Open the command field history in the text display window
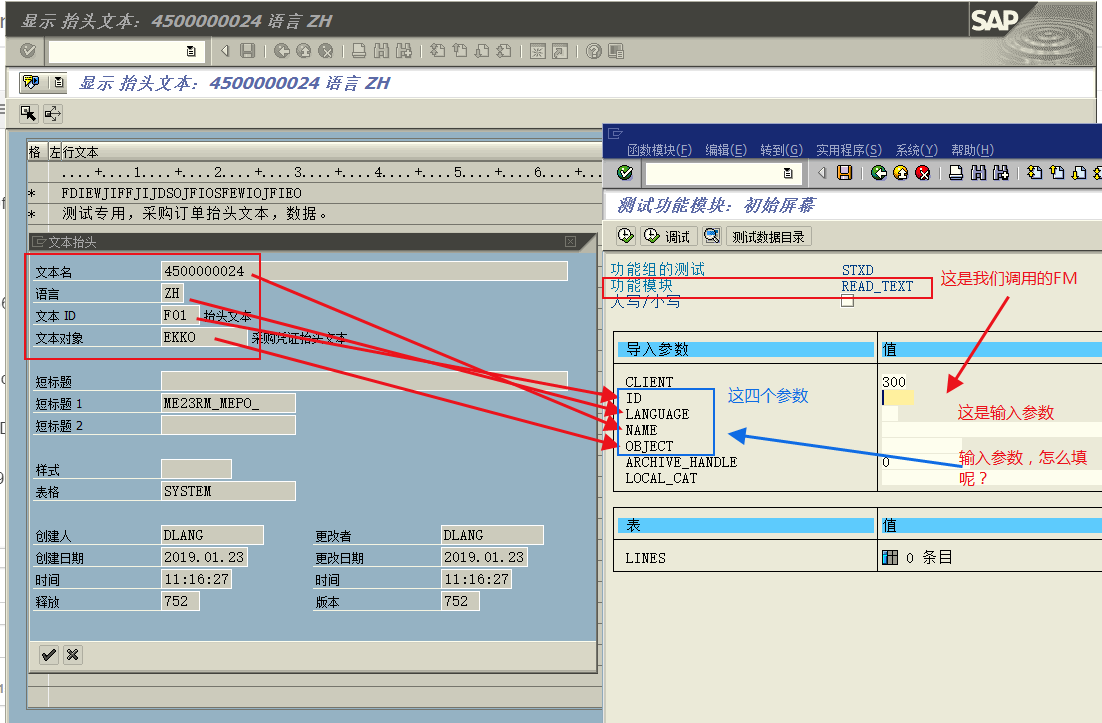1102x723 pixels. point(191,51)
